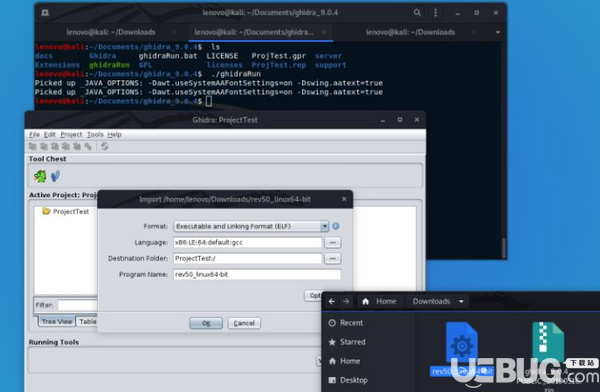Open Home in file manager sidebar
This screenshot has height=392, width=600.
[x=344, y=361]
